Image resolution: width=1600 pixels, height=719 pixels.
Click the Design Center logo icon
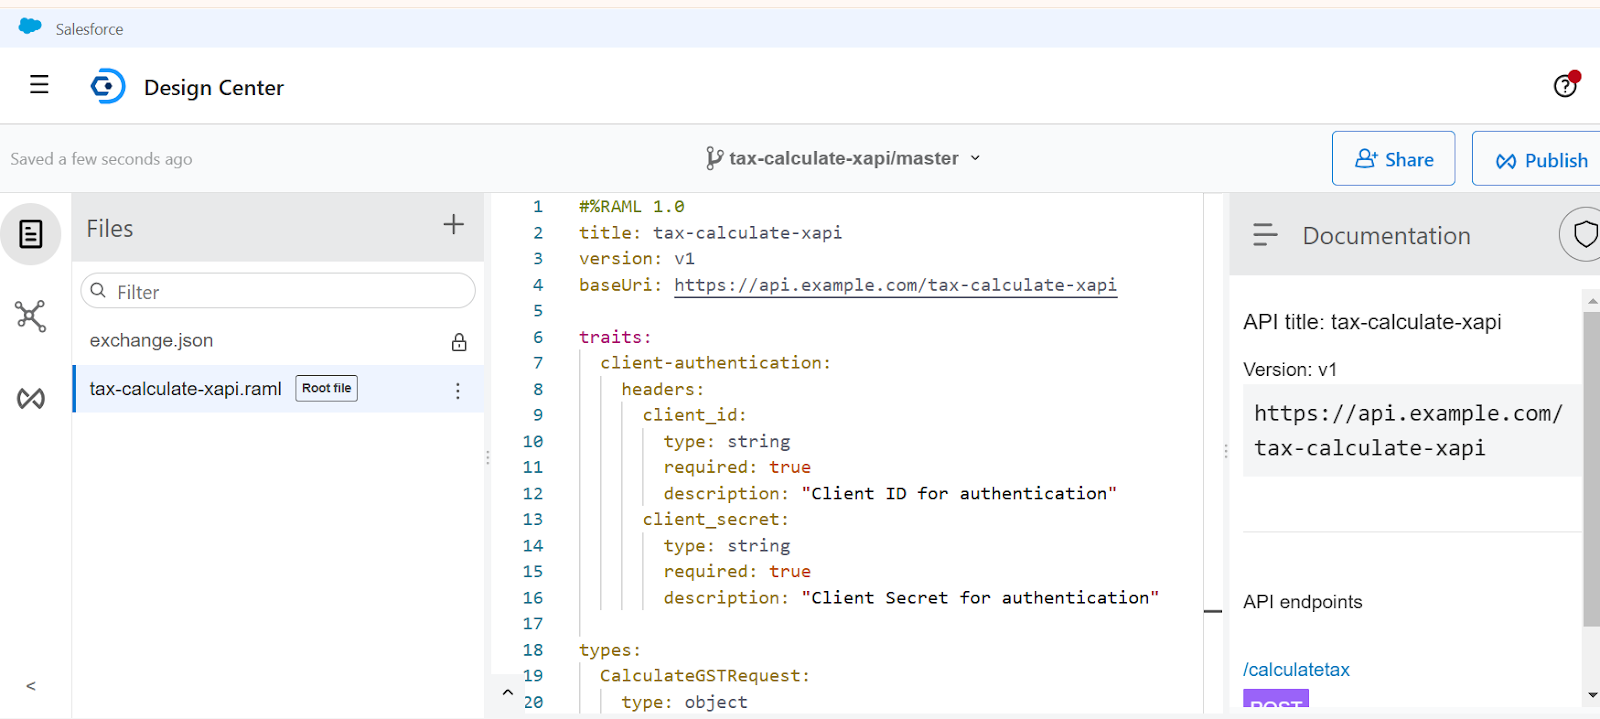[108, 87]
